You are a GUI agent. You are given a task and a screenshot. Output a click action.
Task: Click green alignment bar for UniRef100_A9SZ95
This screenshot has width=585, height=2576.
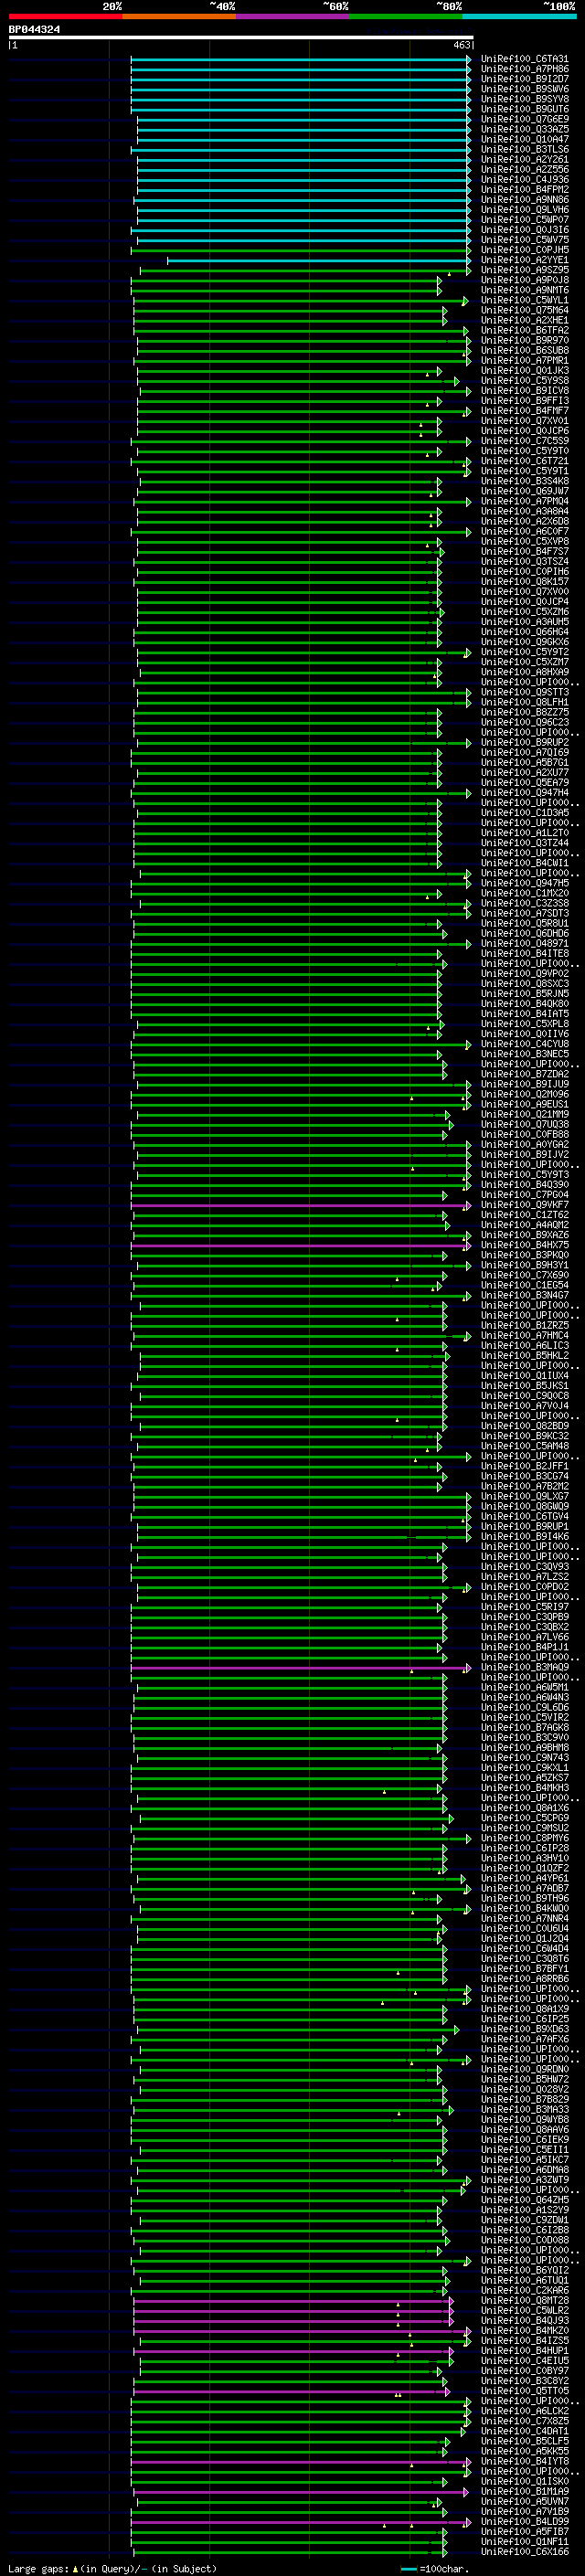[x=305, y=270]
